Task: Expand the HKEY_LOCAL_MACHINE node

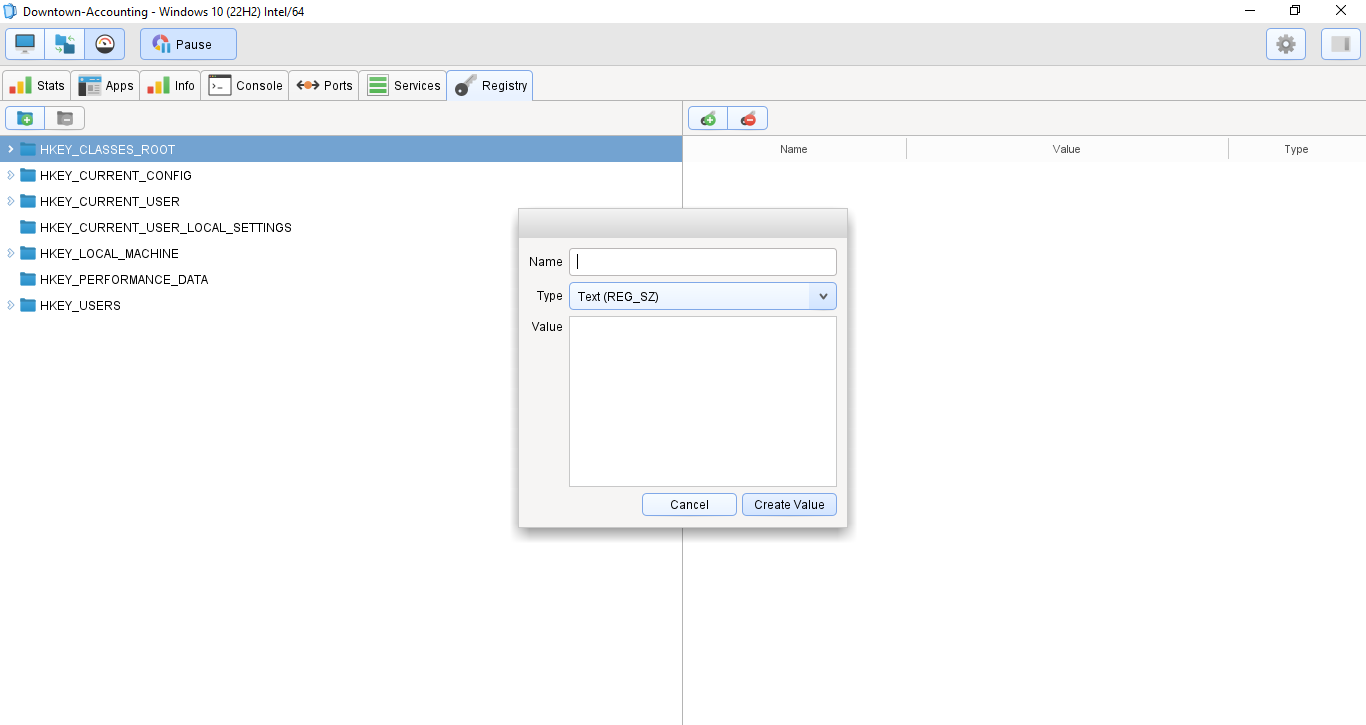Action: [10, 253]
